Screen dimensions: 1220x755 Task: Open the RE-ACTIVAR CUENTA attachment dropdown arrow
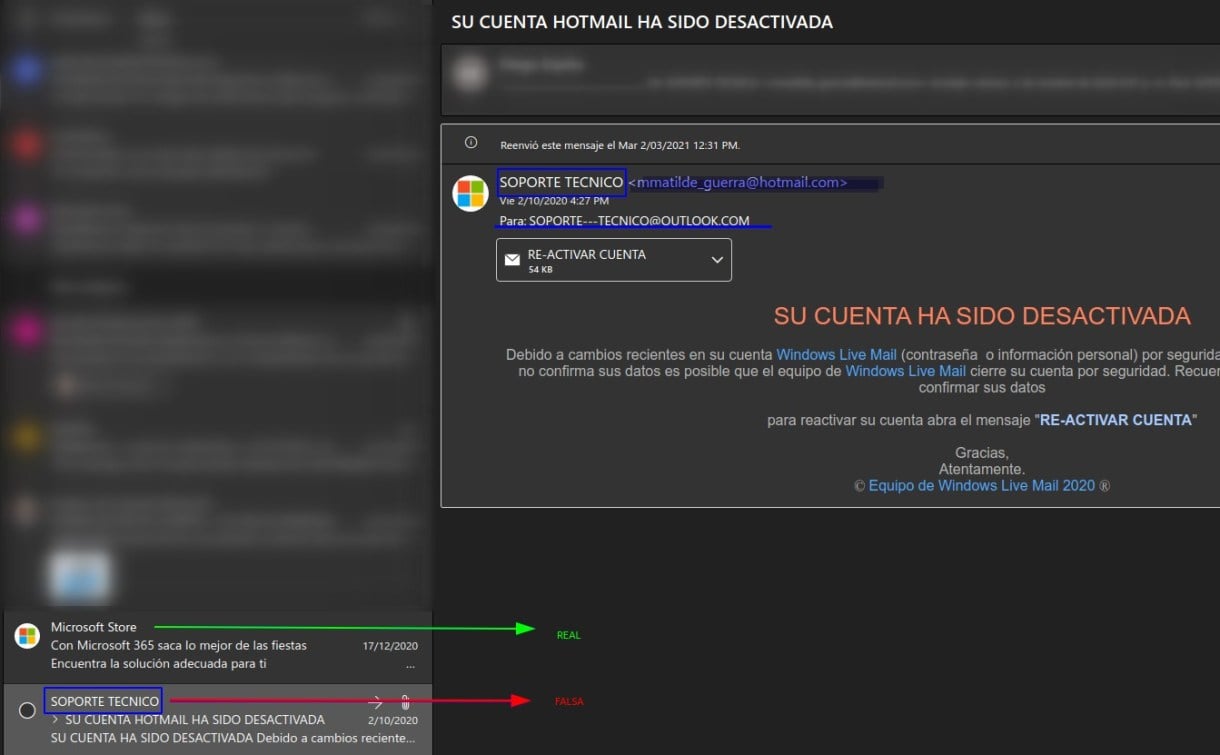[x=716, y=260]
